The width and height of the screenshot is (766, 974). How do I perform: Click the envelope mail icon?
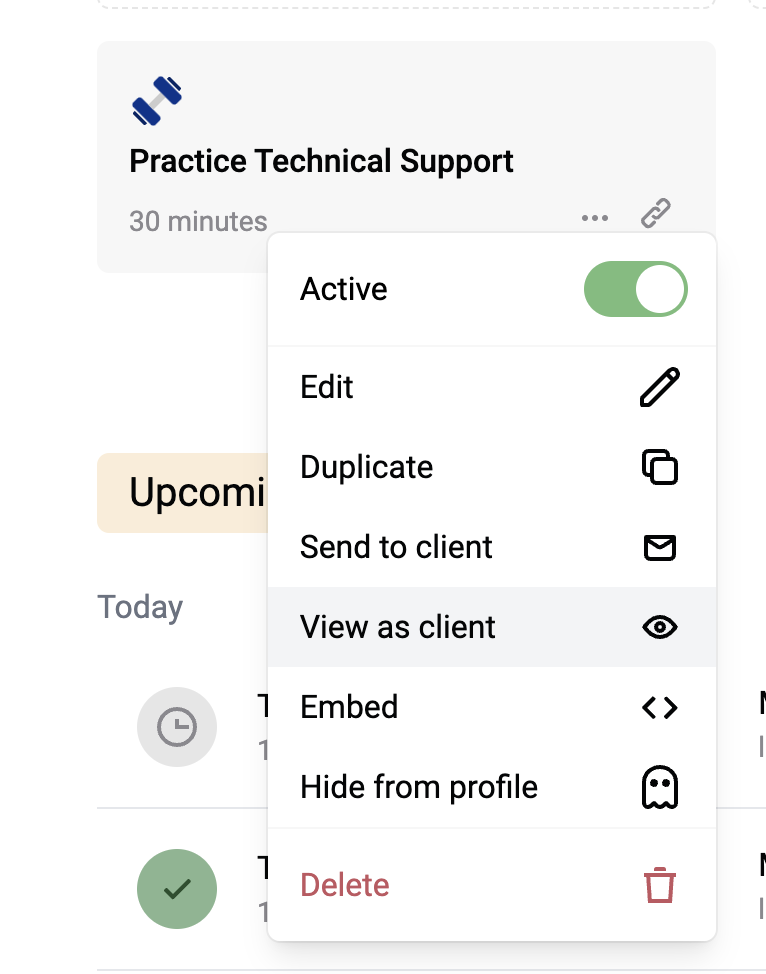[660, 547]
